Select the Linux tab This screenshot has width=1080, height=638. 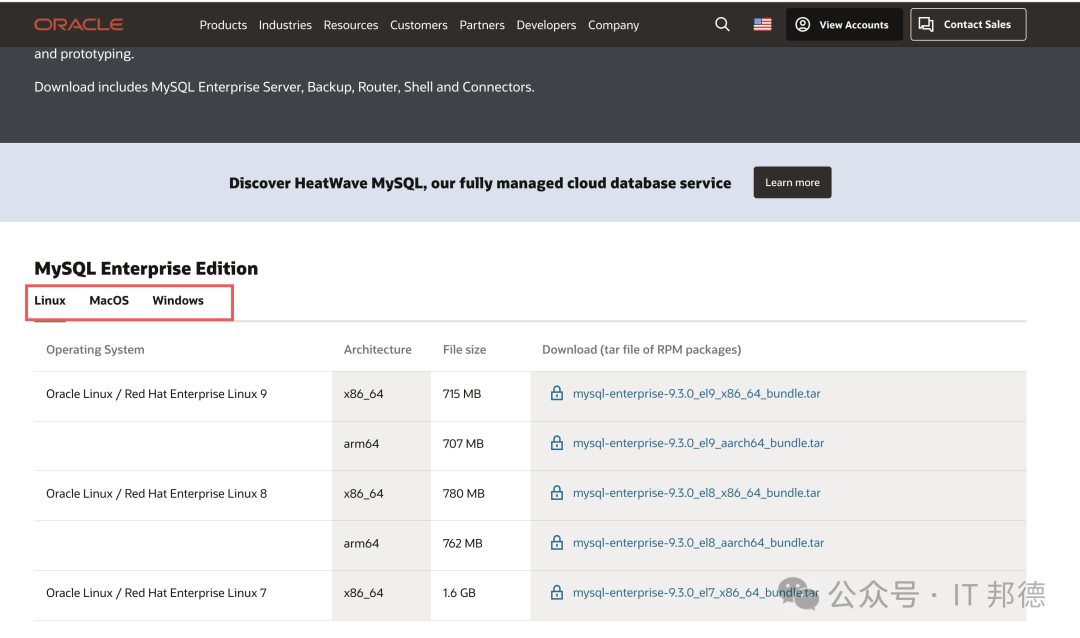coord(50,300)
